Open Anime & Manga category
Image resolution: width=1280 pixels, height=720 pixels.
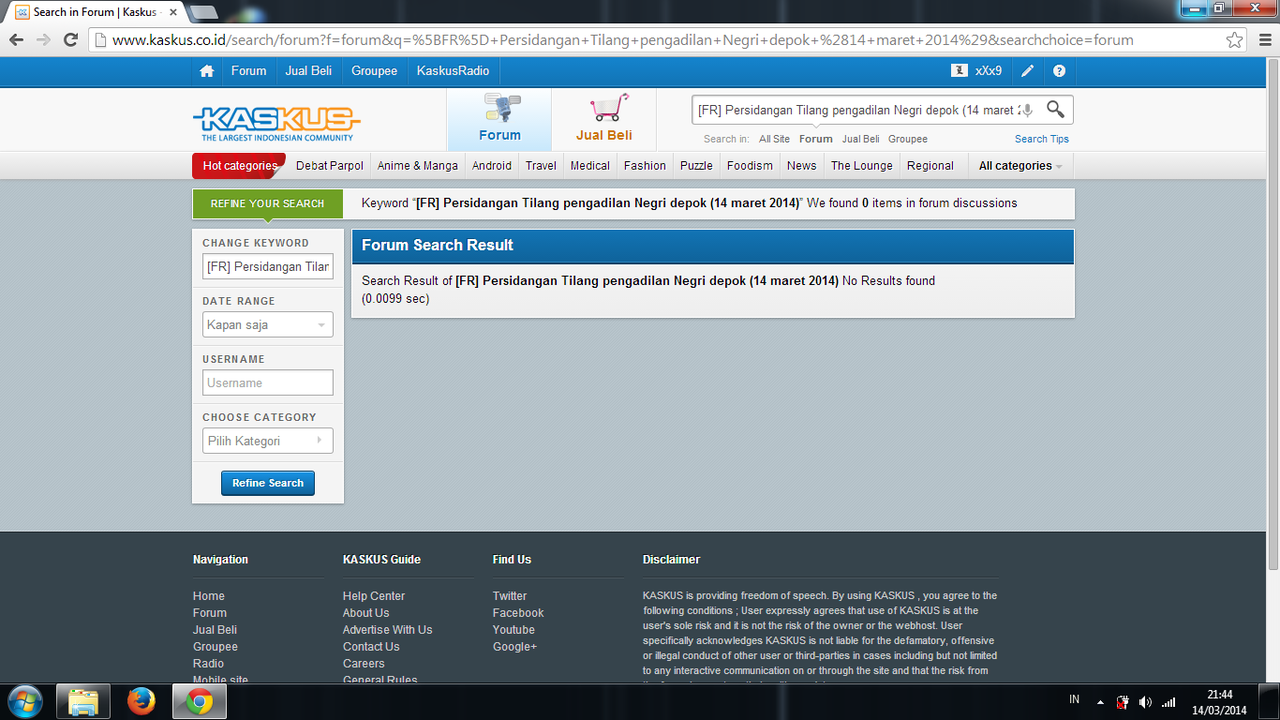(x=418, y=166)
